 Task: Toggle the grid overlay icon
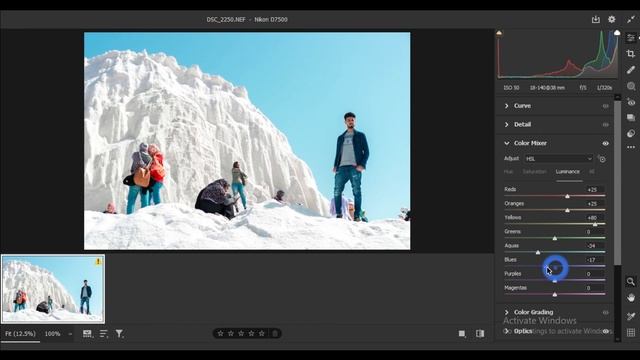(x=631, y=332)
